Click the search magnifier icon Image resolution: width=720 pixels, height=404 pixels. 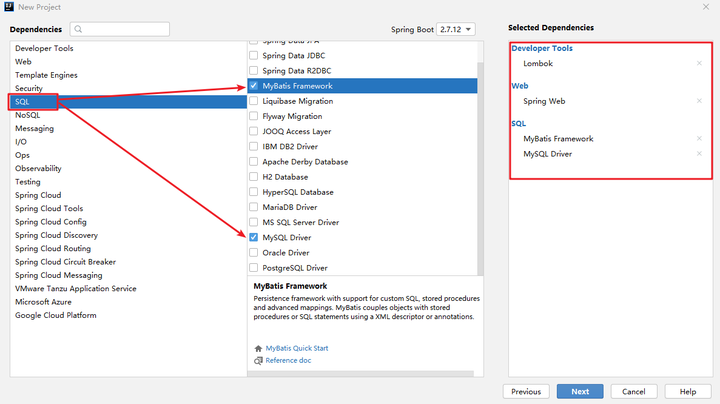point(79,29)
